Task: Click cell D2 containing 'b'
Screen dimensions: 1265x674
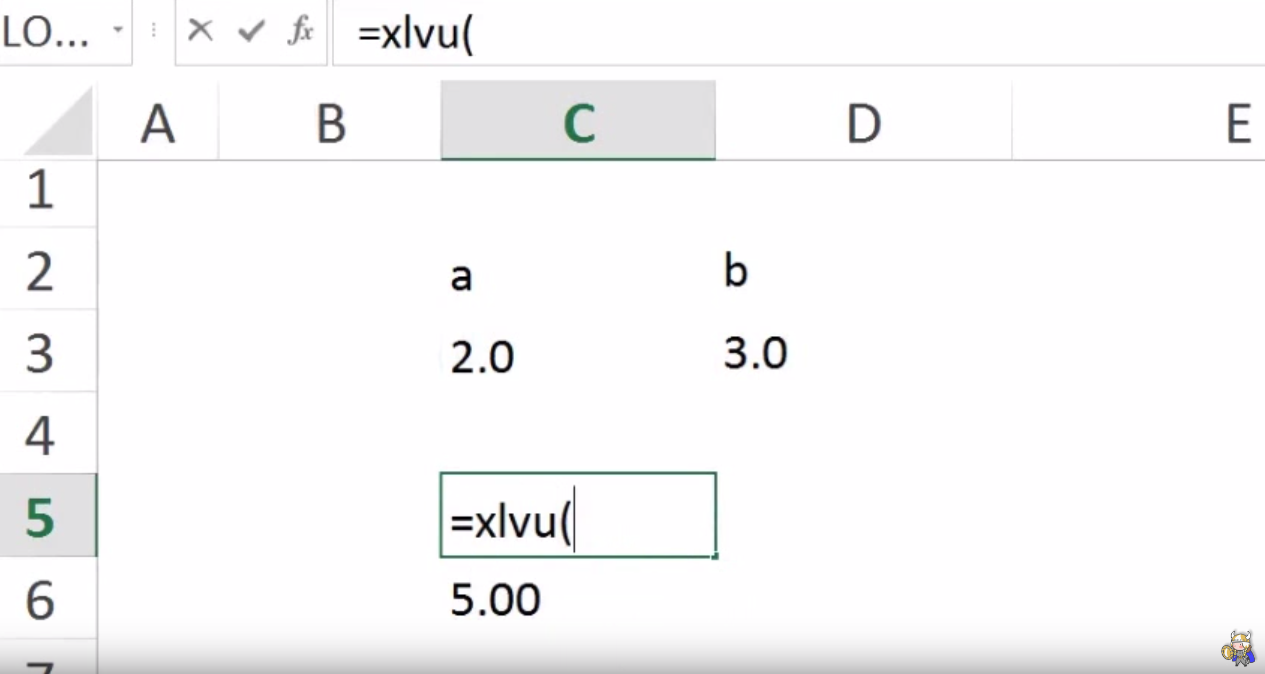Action: pyautogui.click(x=863, y=272)
